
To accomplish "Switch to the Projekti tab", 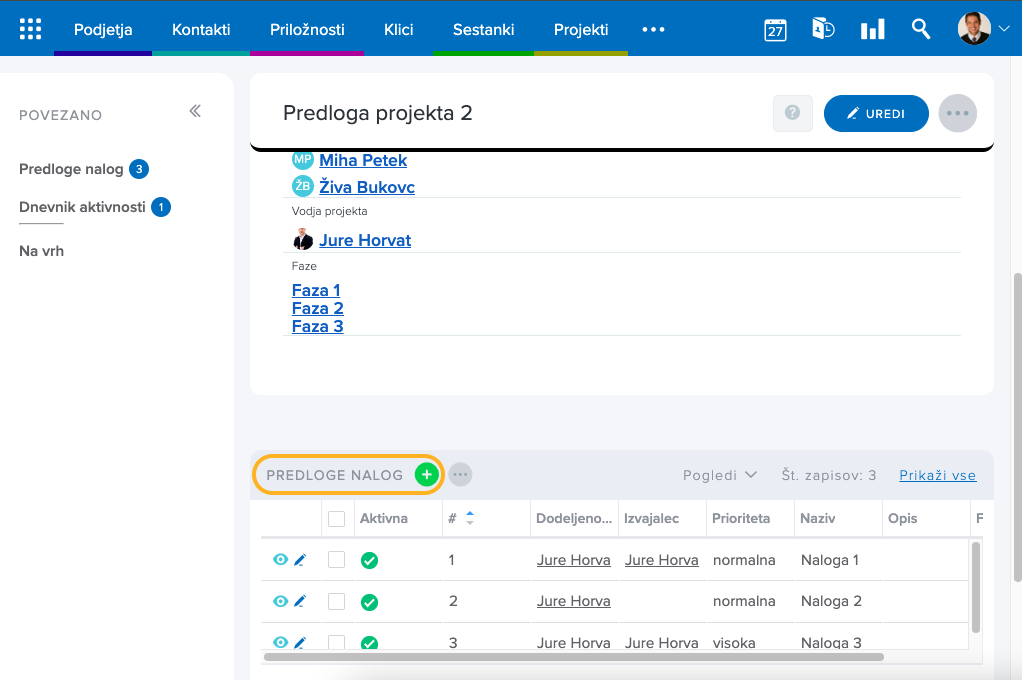I will click(x=581, y=29).
